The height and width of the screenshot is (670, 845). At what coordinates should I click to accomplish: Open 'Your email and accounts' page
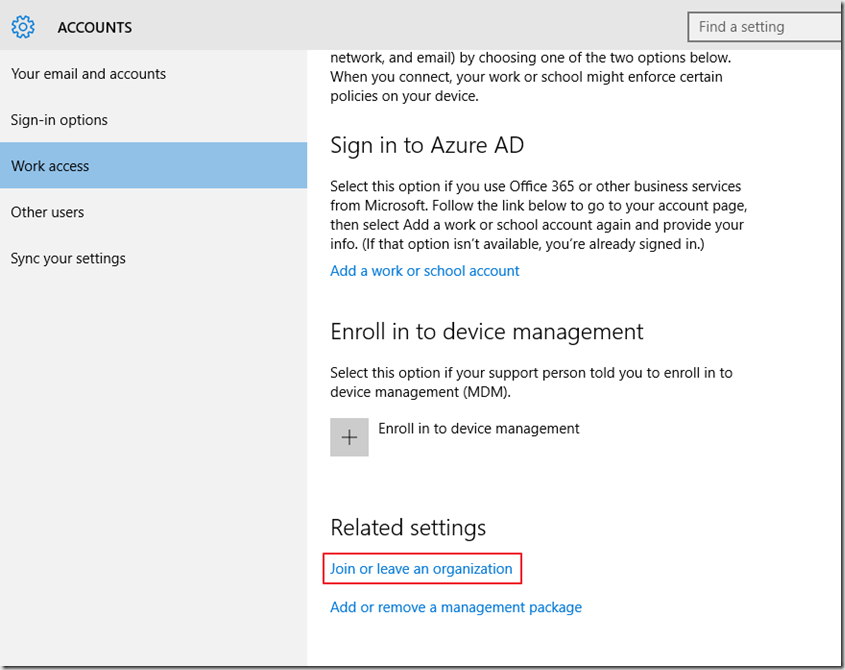[88, 74]
